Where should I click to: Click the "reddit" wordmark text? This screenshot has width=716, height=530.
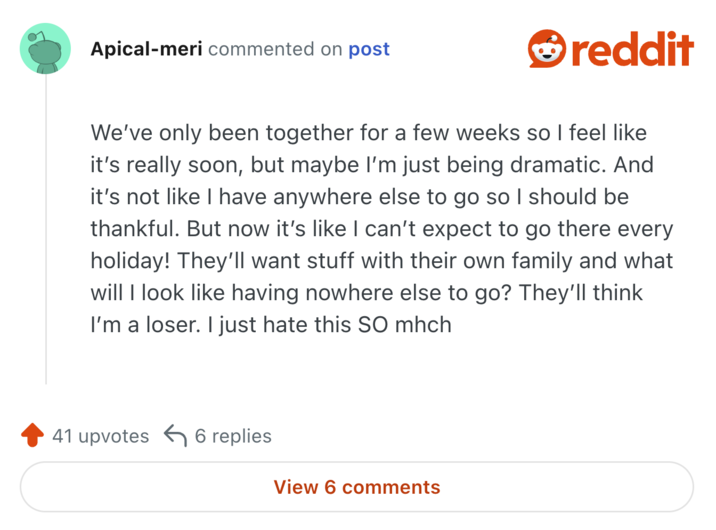click(x=632, y=48)
